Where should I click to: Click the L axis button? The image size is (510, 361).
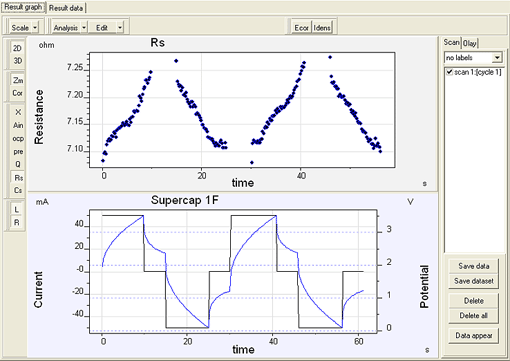[x=17, y=210]
